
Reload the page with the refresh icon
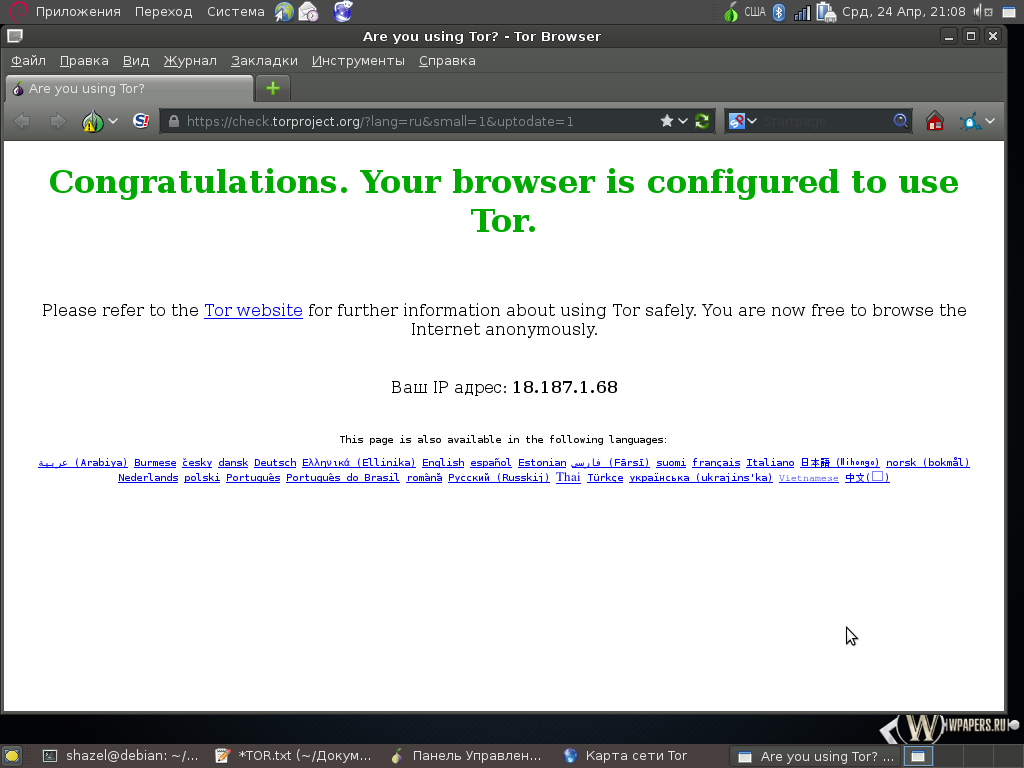coord(702,121)
